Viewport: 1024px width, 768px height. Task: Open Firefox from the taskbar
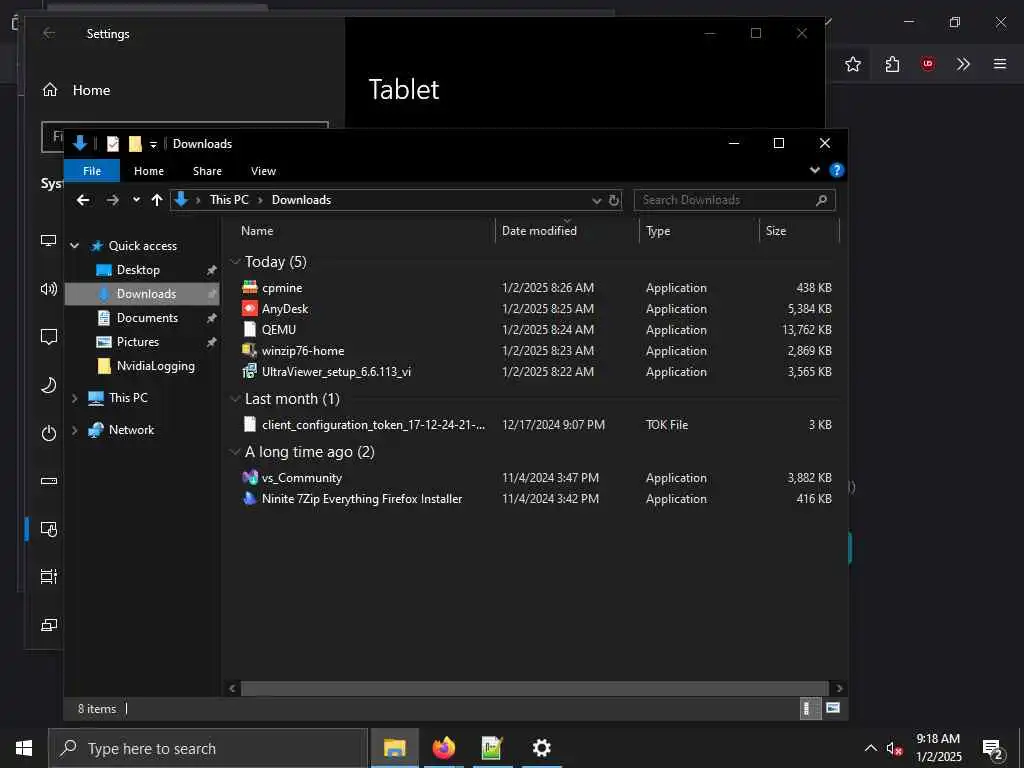tap(443, 748)
